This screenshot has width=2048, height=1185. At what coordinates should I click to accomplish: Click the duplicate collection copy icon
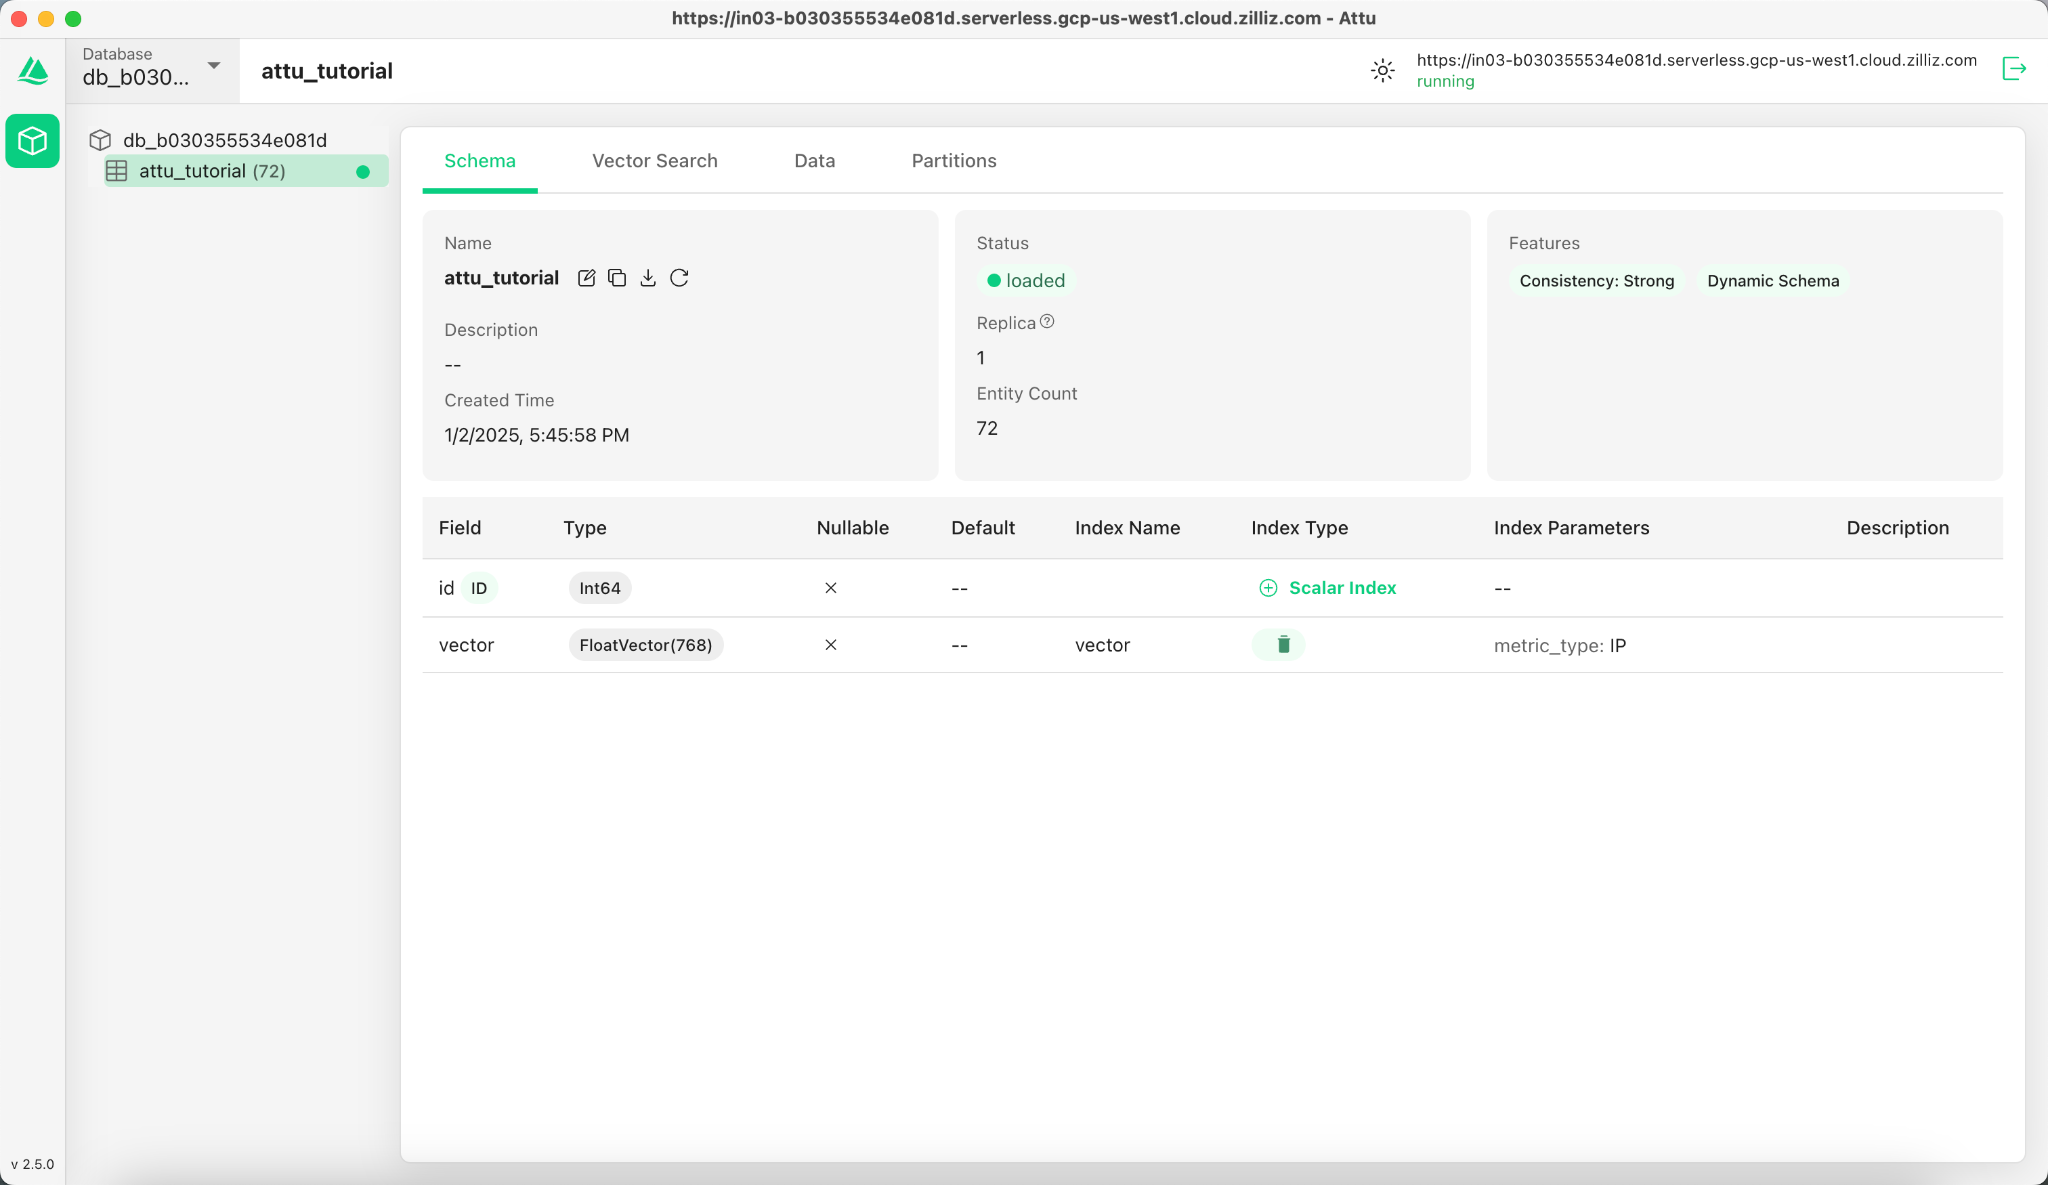[617, 278]
